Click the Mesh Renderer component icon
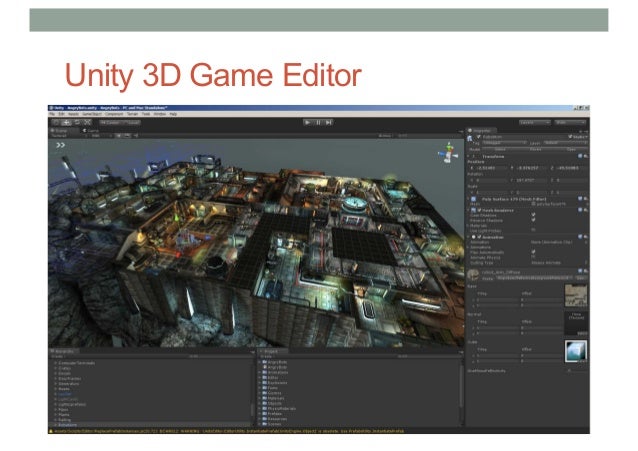This screenshot has width=638, height=451. click(474, 210)
